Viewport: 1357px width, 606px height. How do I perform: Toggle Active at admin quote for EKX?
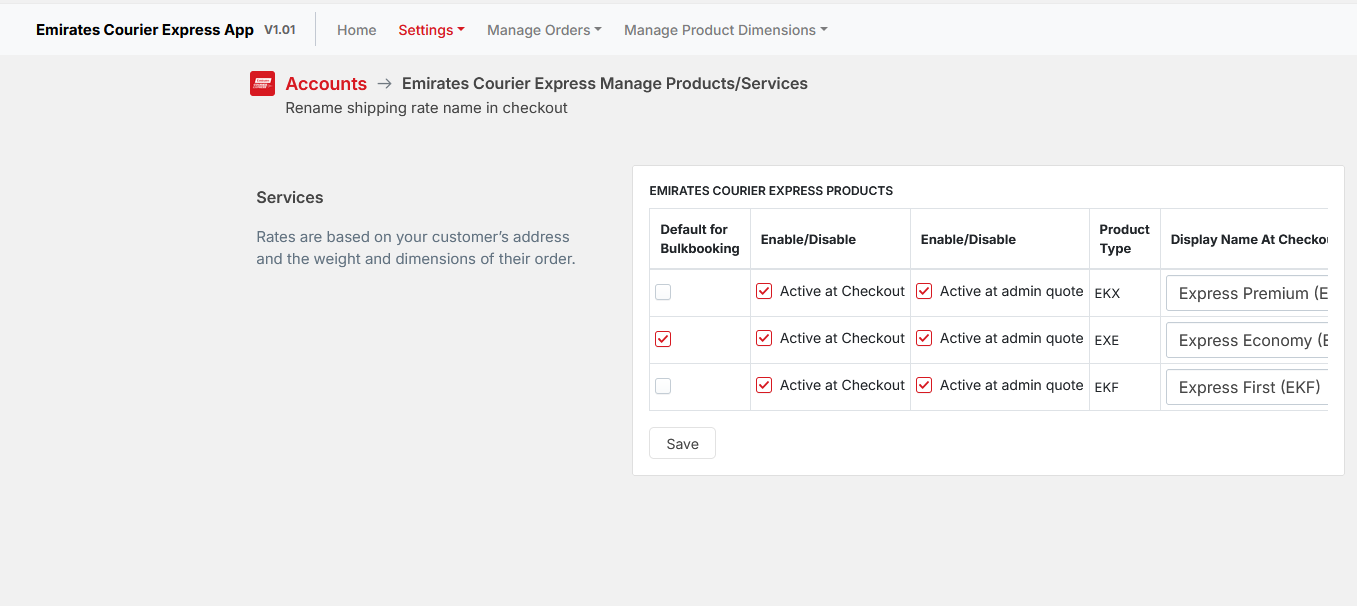[x=924, y=291]
